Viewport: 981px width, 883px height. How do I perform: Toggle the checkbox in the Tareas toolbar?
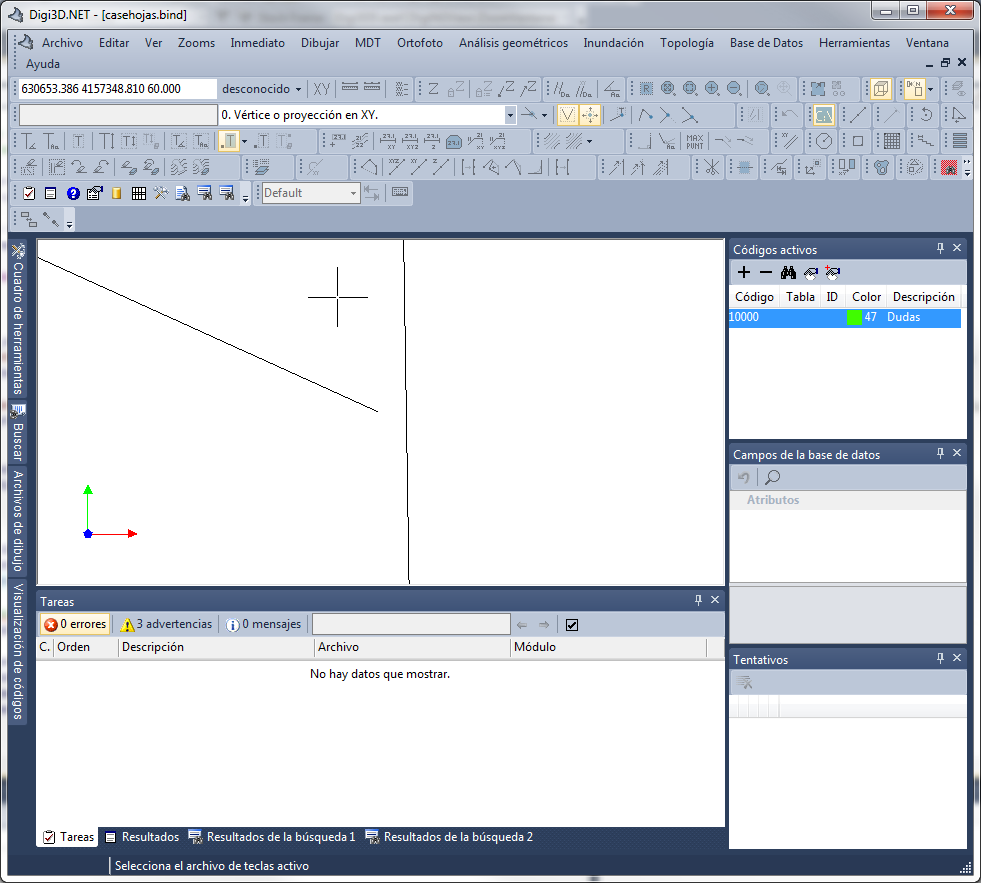572,625
